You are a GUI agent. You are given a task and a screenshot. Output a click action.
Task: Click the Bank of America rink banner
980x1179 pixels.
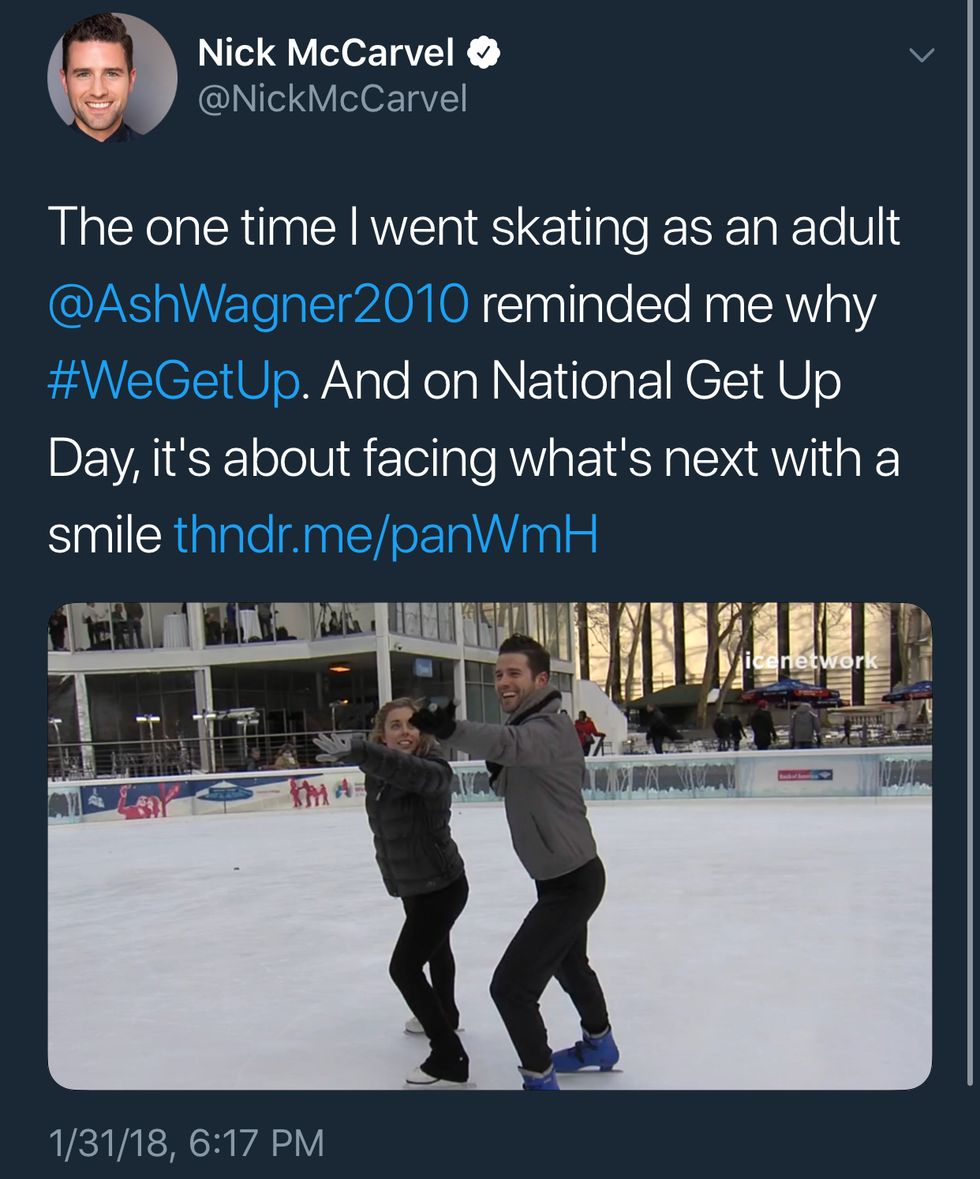(805, 774)
